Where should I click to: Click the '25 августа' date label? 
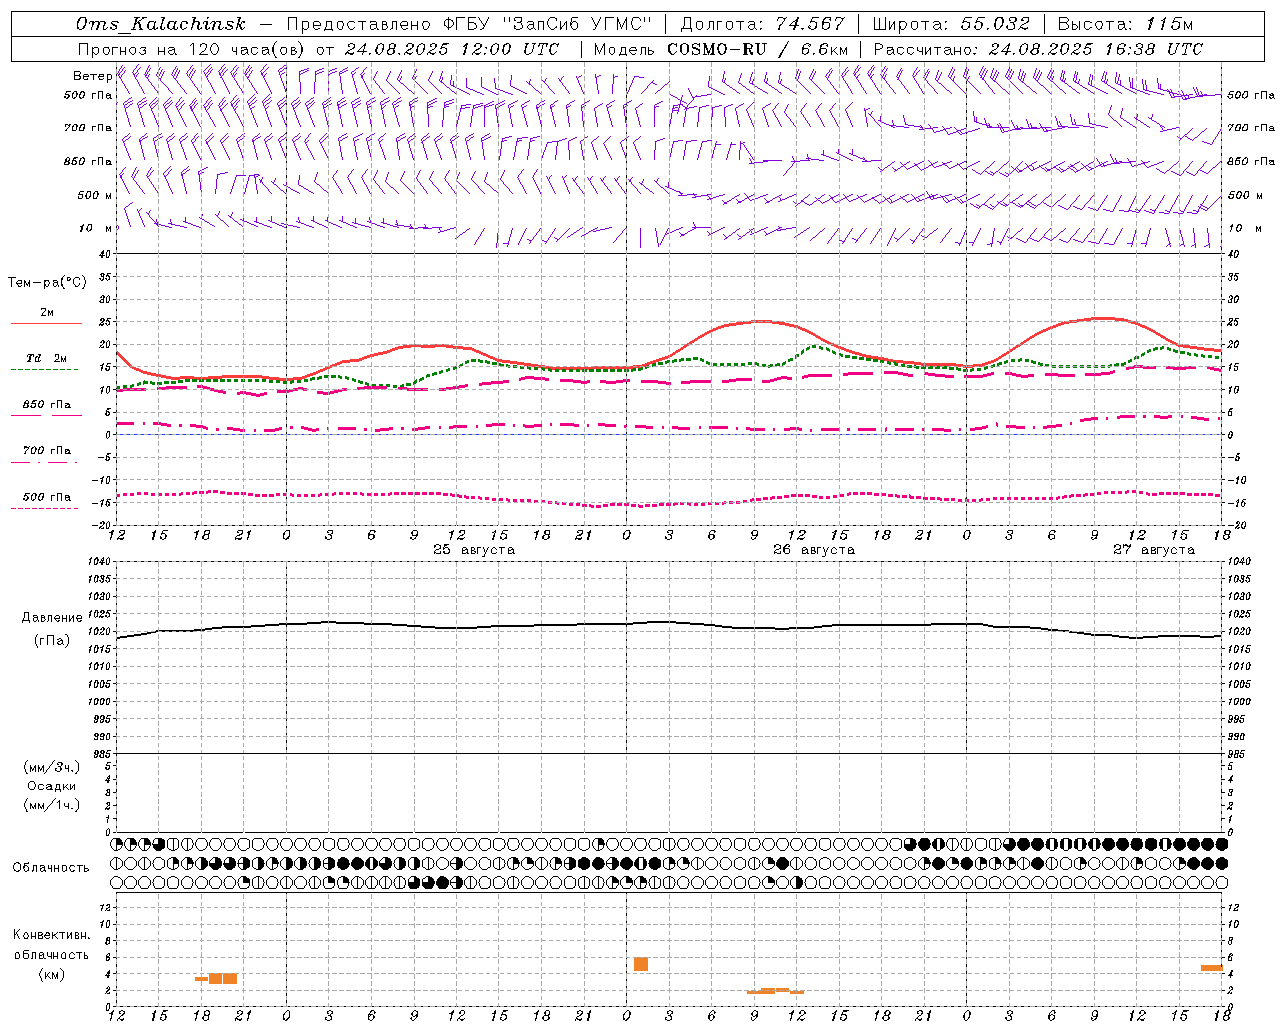tap(474, 550)
